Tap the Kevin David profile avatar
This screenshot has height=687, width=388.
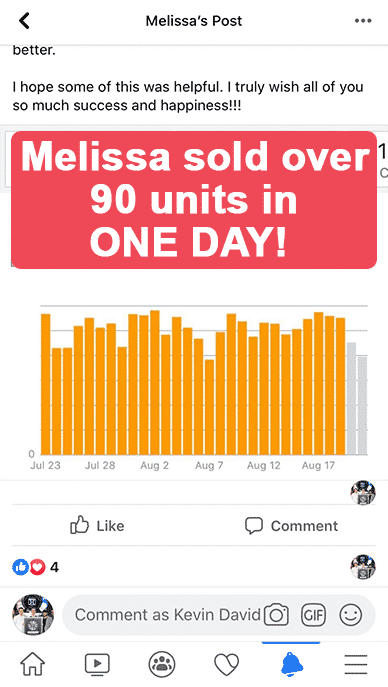coord(33,614)
